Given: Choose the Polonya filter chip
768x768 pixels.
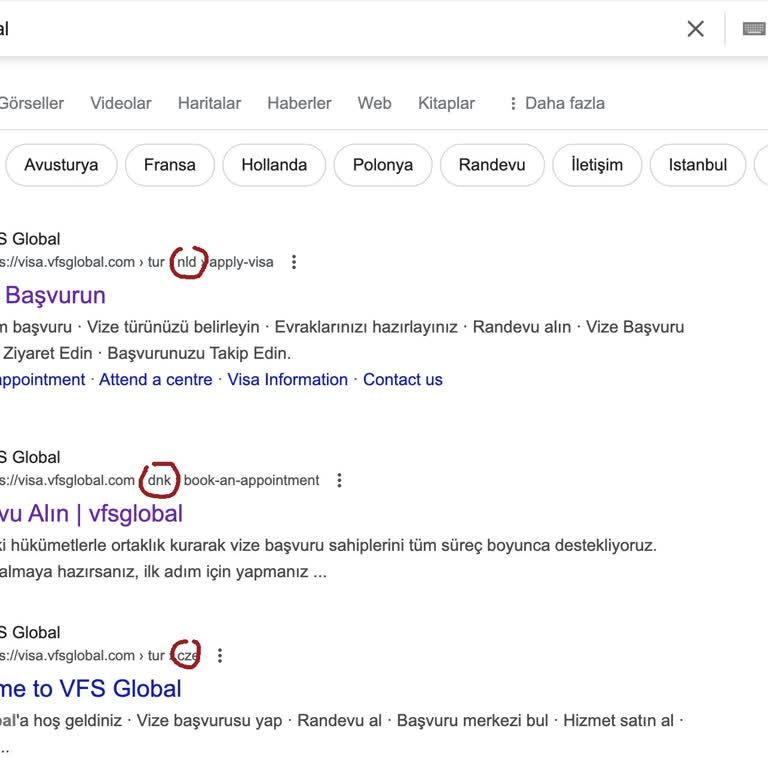Looking at the screenshot, I should click(x=383, y=165).
